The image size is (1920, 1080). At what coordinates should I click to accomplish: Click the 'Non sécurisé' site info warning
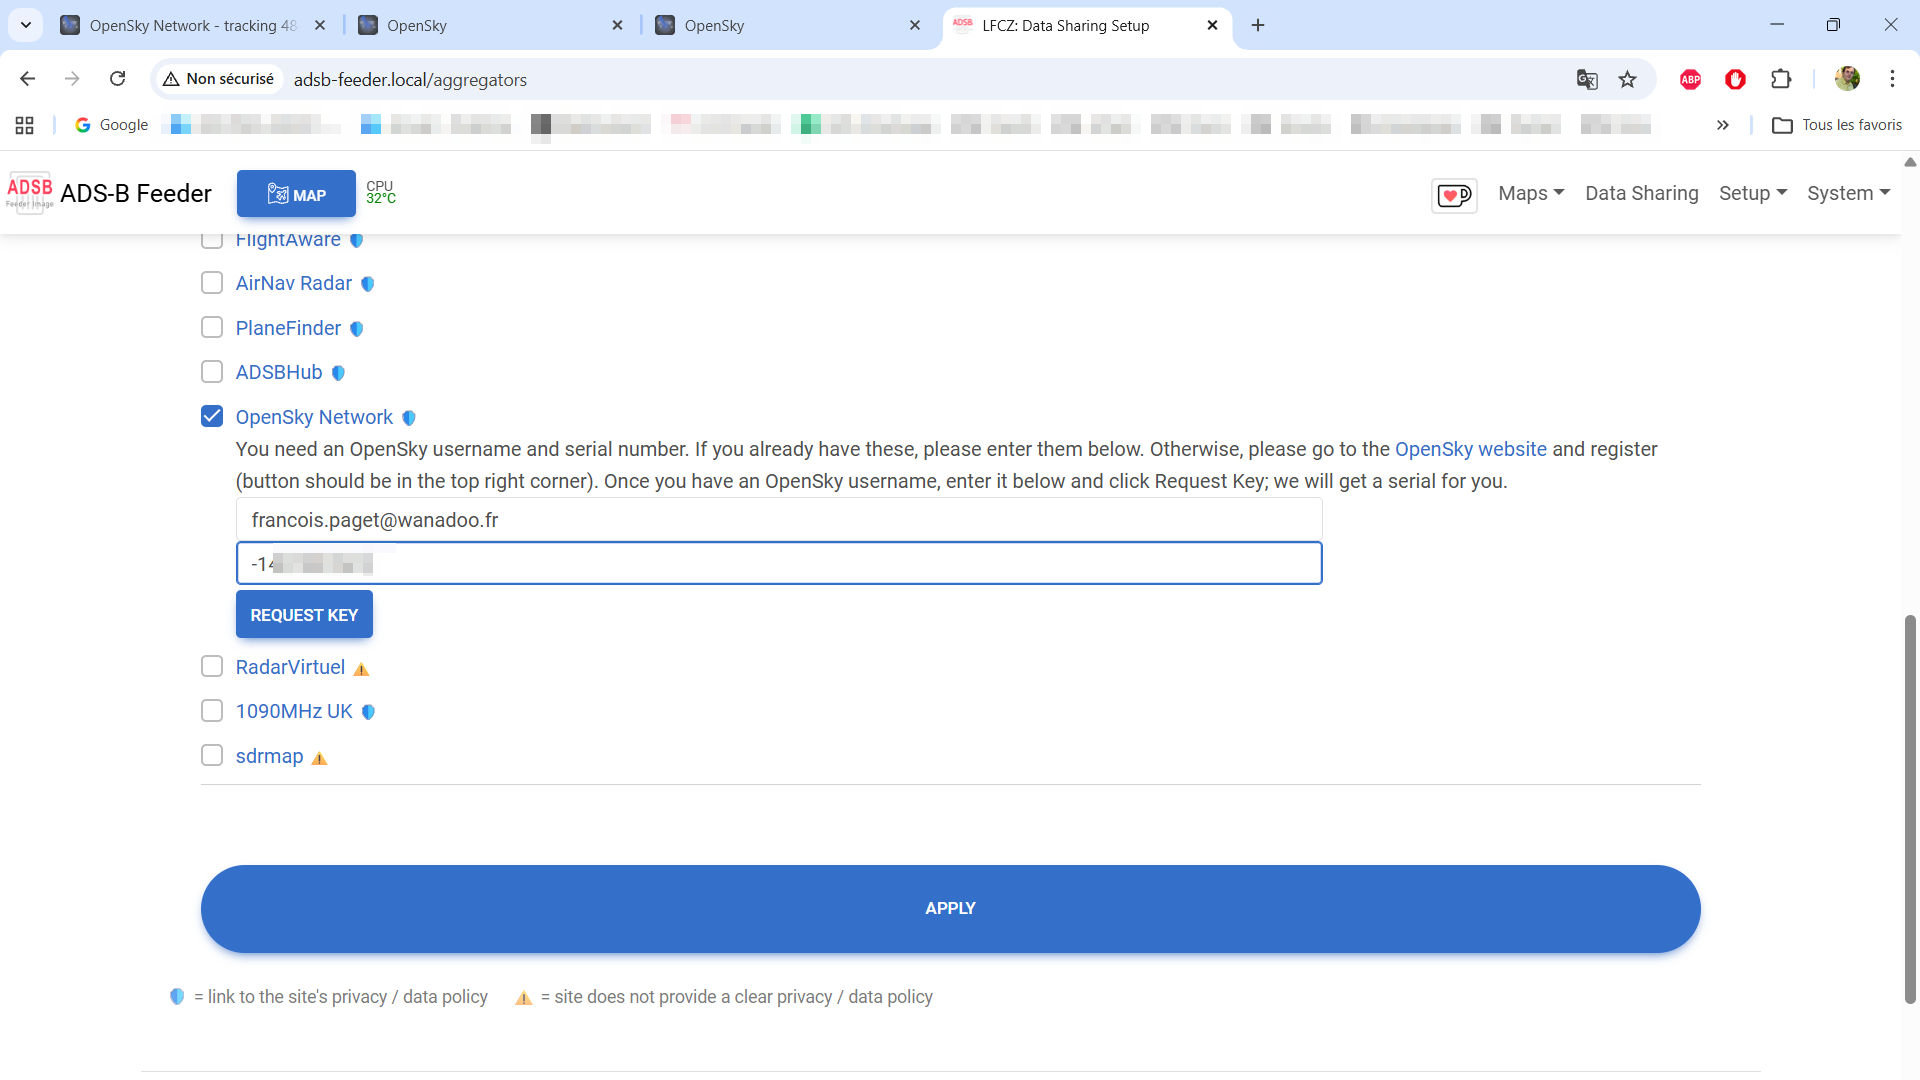[x=219, y=79]
